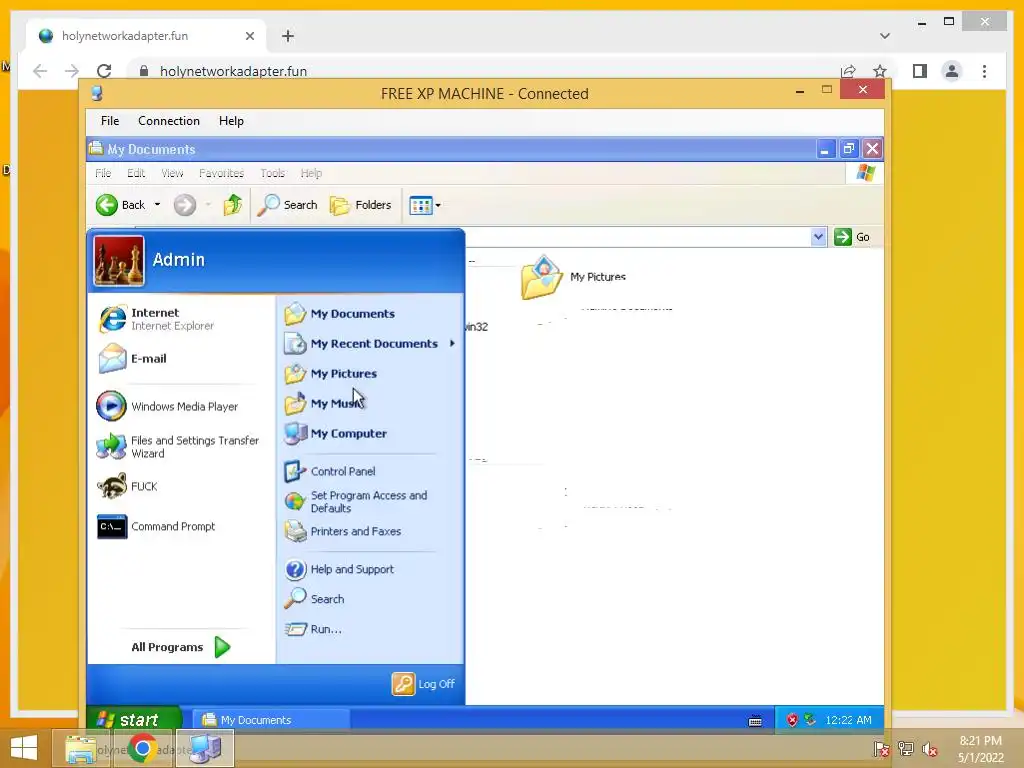Screen dimensions: 1024x768
Task: Open Favorites menu in My Documents
Action: 221,173
